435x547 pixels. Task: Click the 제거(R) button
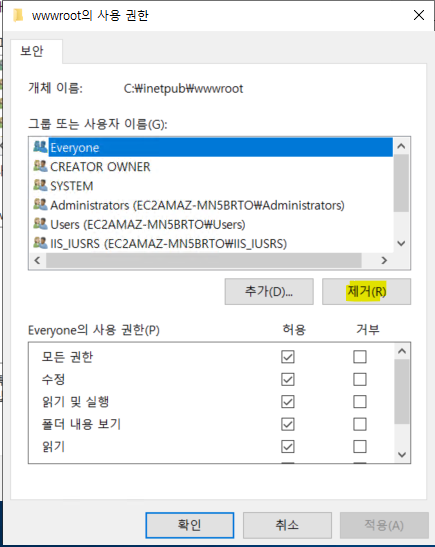(366, 291)
